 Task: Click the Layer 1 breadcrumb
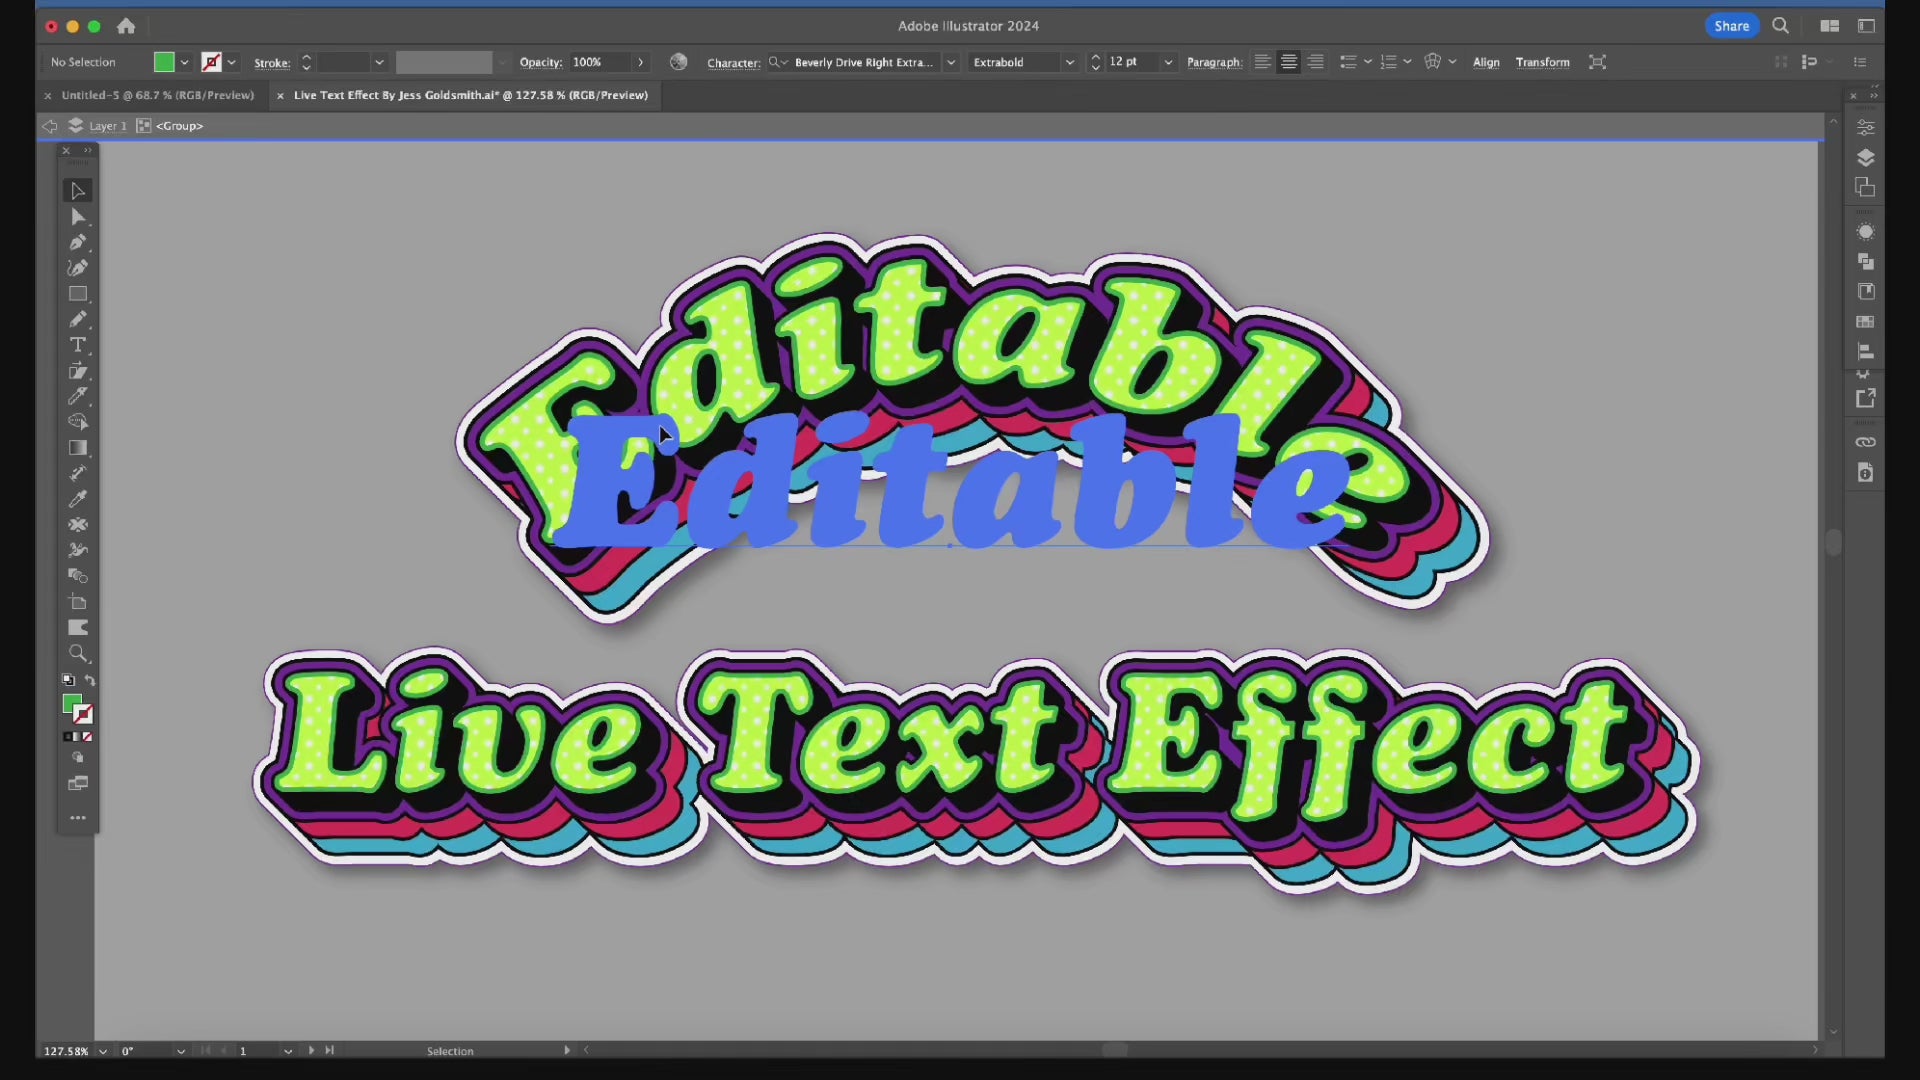(107, 126)
